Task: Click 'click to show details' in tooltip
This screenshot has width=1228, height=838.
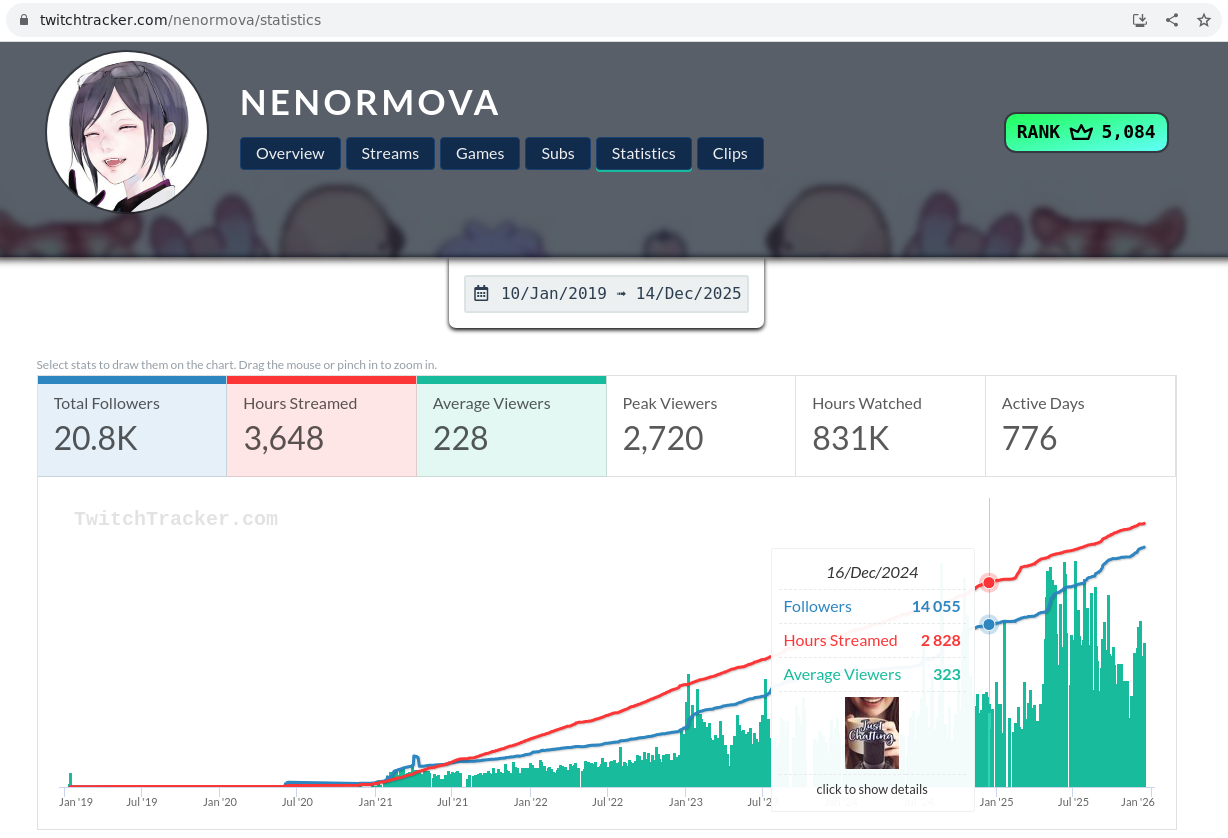Action: [872, 789]
